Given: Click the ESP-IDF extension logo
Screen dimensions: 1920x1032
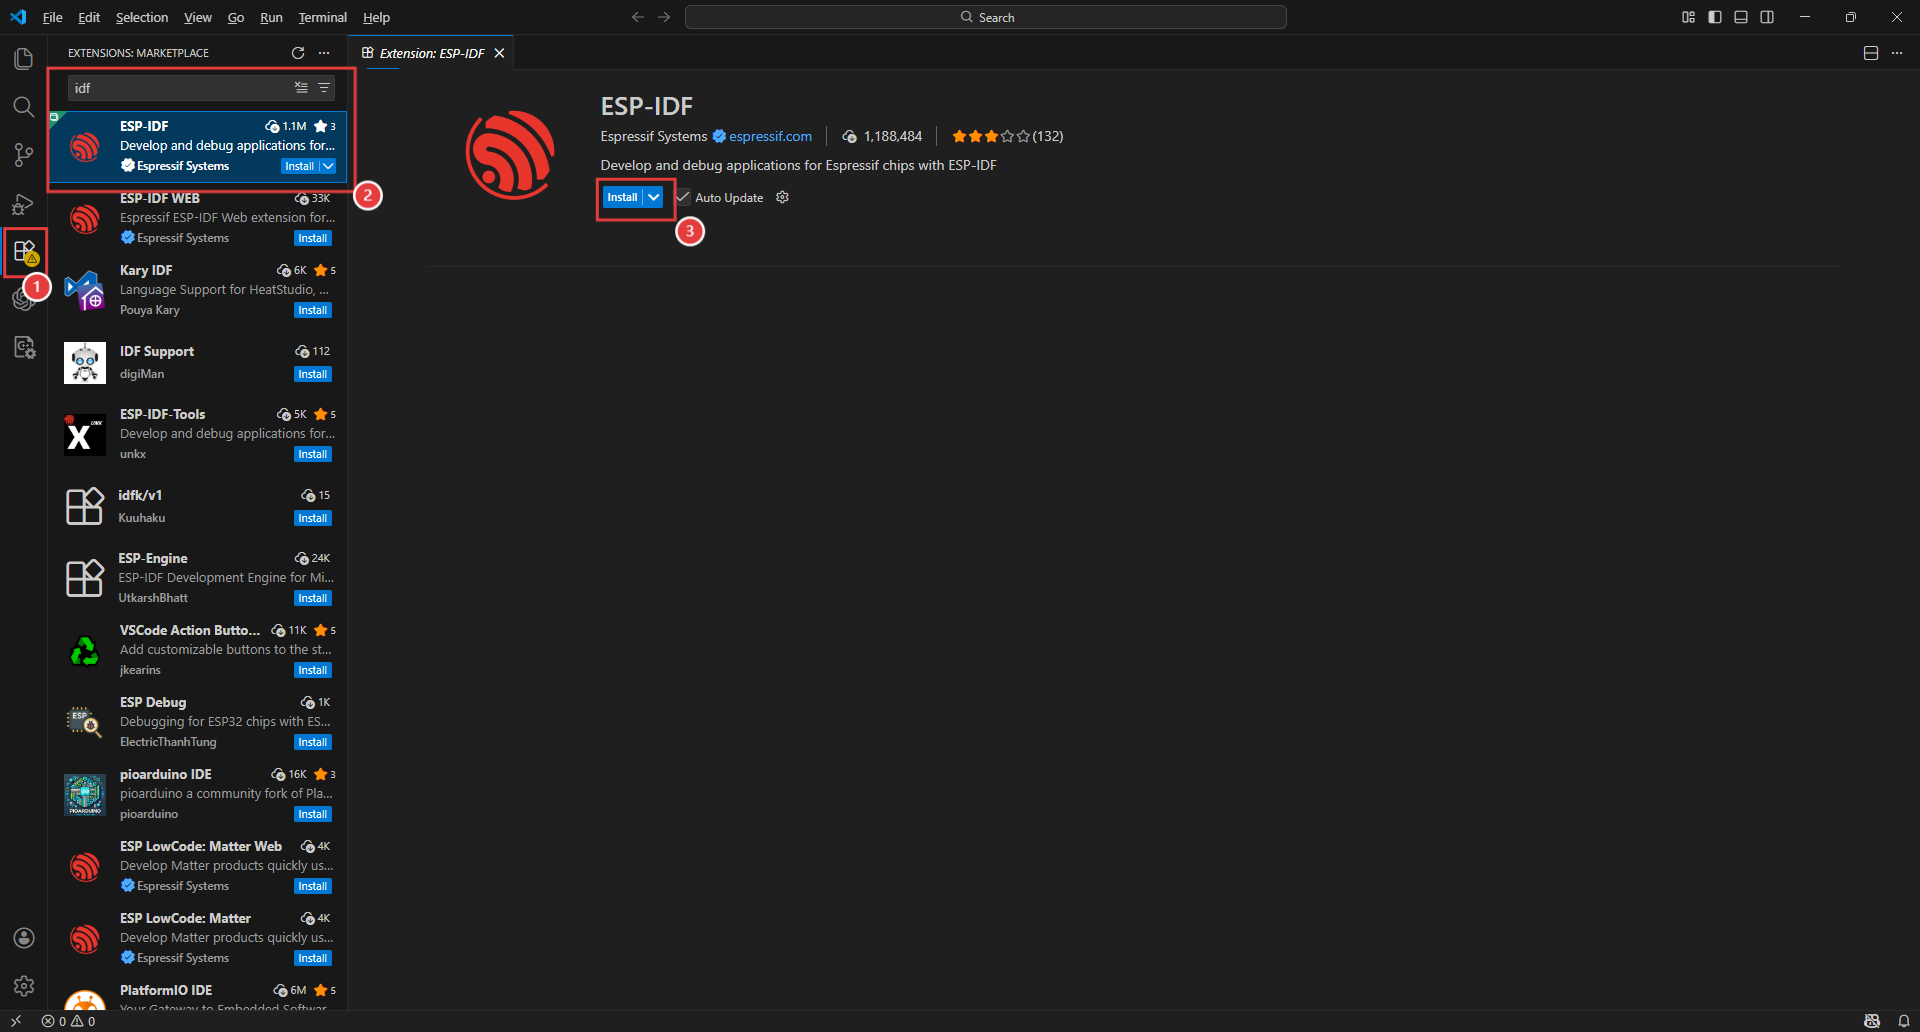Looking at the screenshot, I should click(510, 155).
